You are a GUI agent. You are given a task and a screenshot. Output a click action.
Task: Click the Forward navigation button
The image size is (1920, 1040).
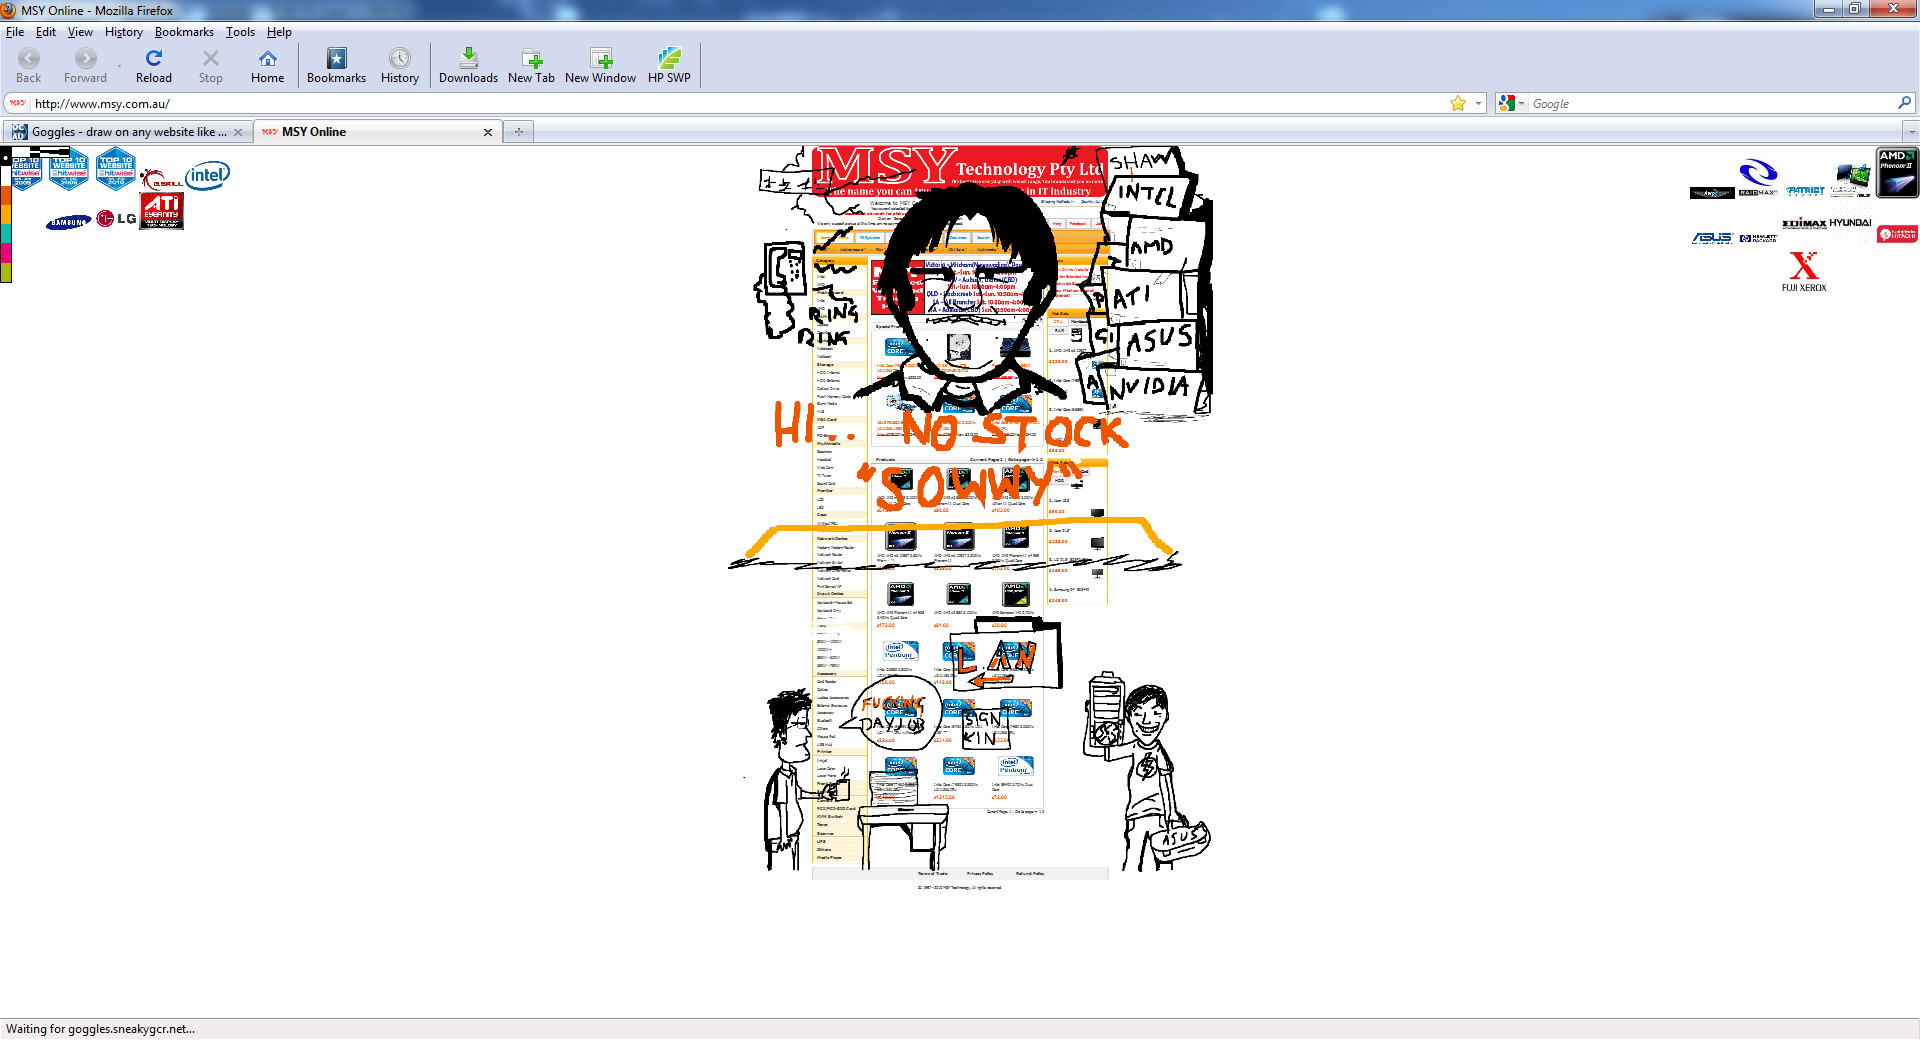[x=85, y=66]
